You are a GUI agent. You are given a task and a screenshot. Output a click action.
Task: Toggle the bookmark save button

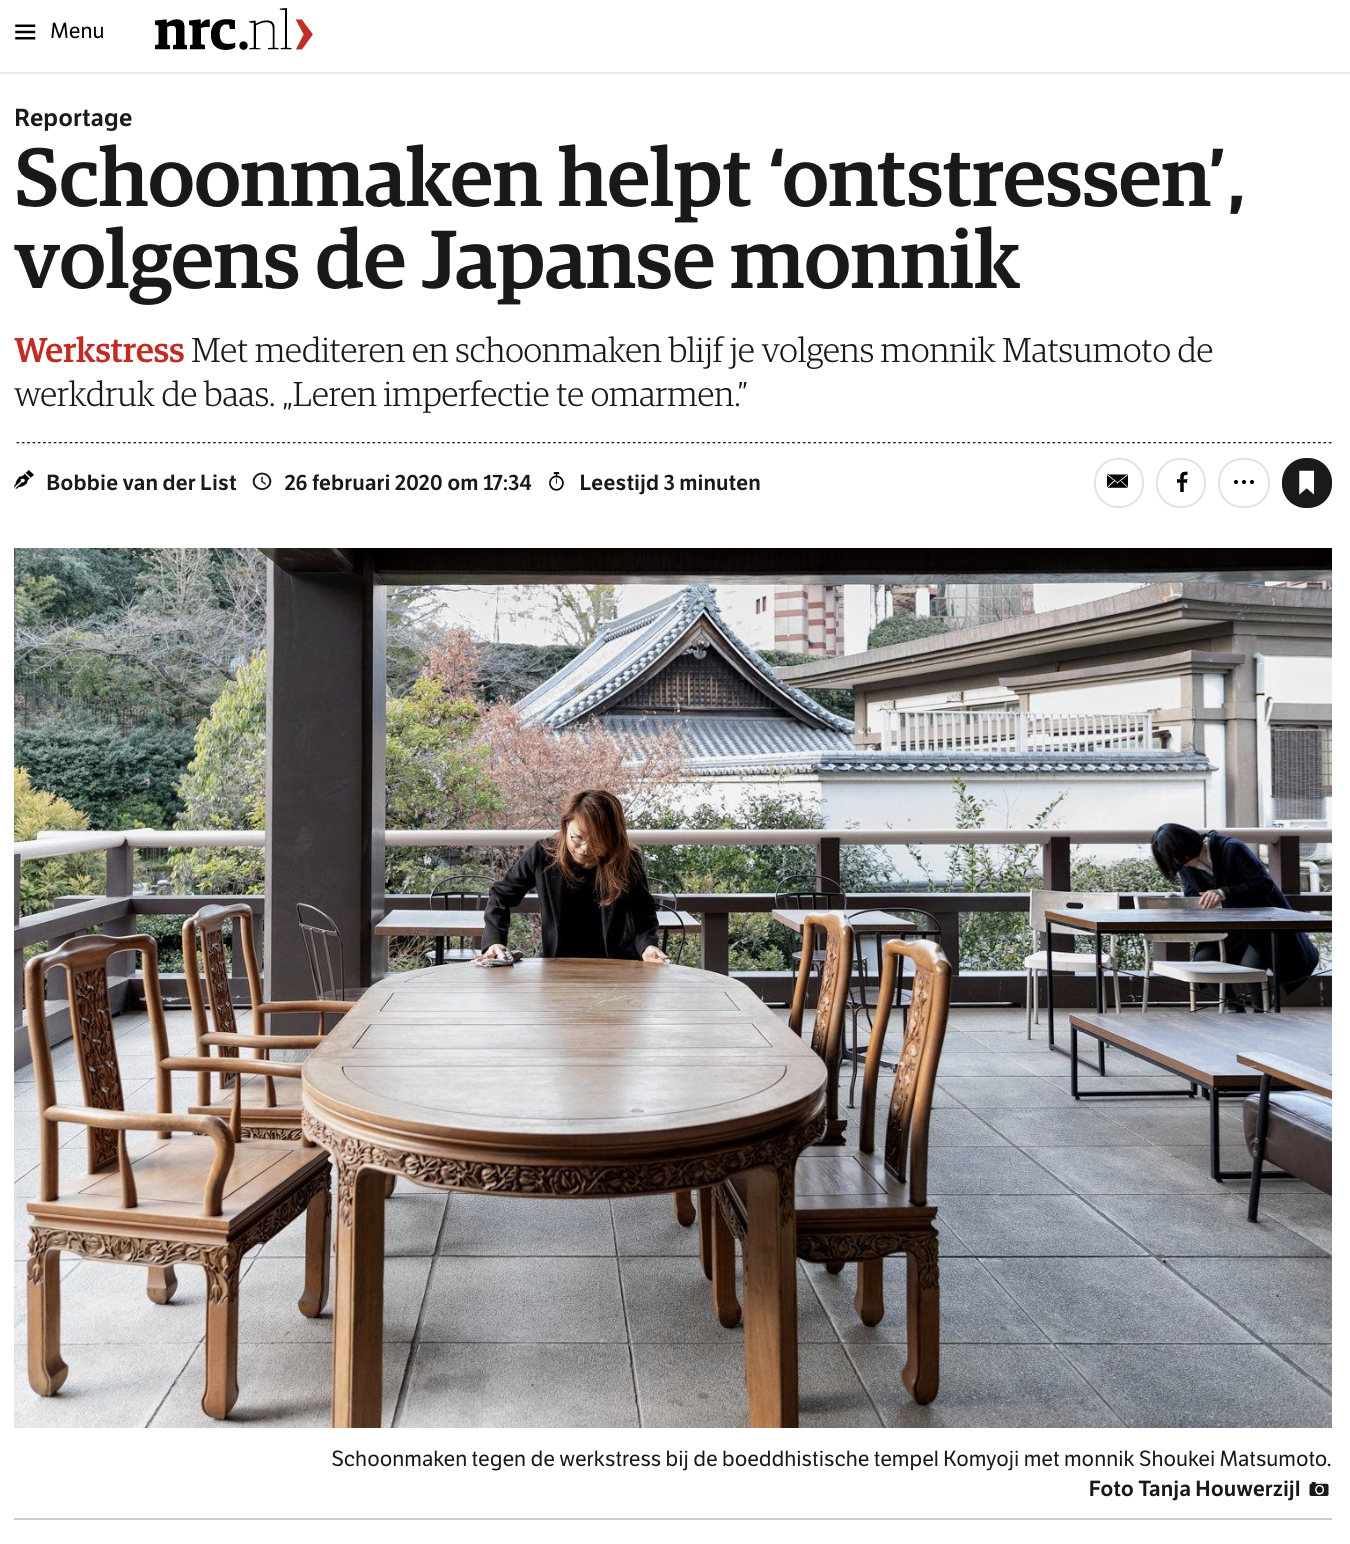(1306, 482)
